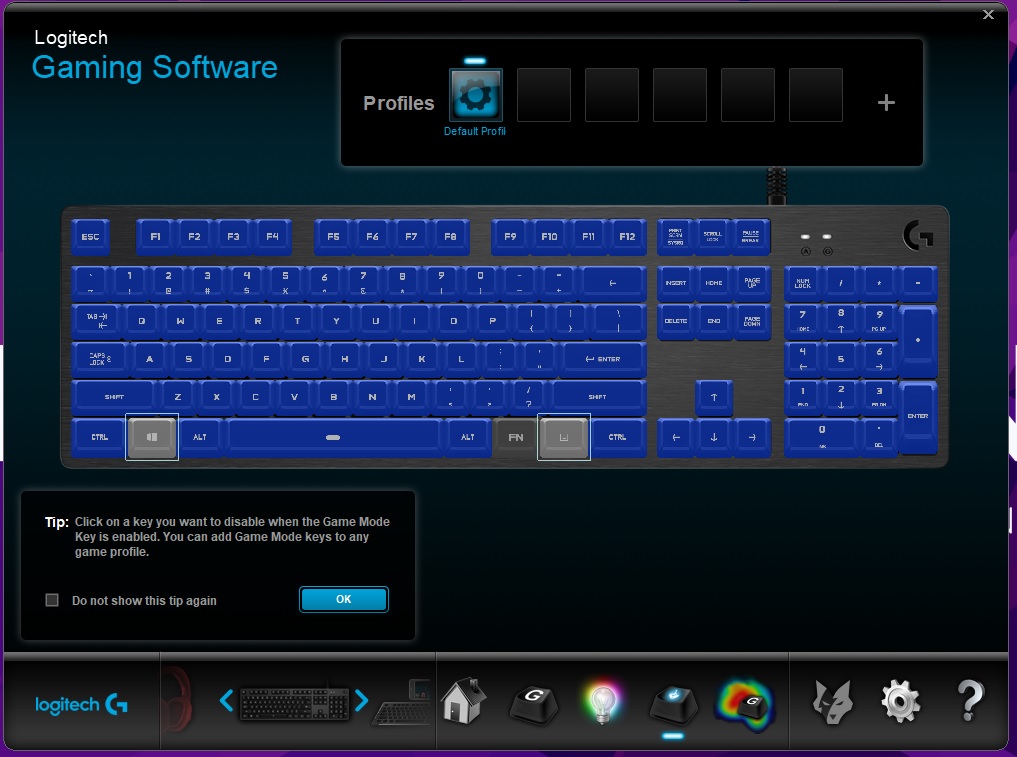Open Lighting settings with the lightbulb icon

(603, 702)
